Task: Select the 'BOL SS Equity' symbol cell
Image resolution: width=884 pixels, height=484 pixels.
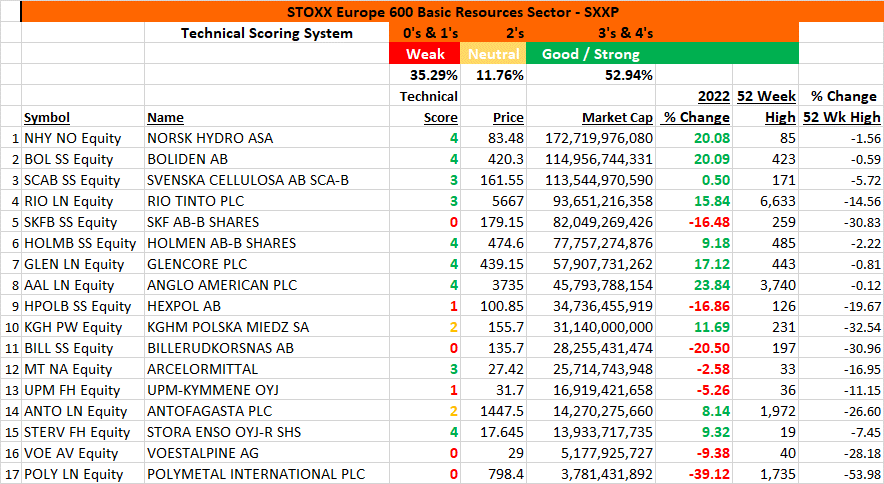Action: (x=82, y=159)
